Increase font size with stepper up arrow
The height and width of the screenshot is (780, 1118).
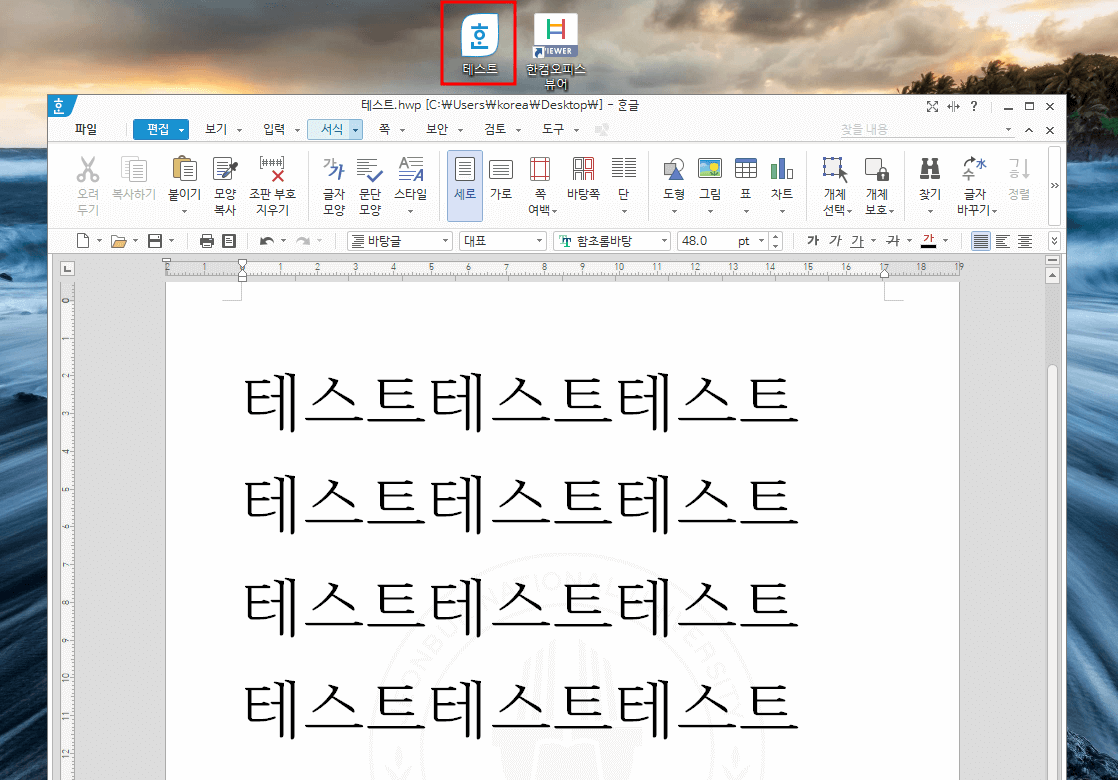pos(776,236)
